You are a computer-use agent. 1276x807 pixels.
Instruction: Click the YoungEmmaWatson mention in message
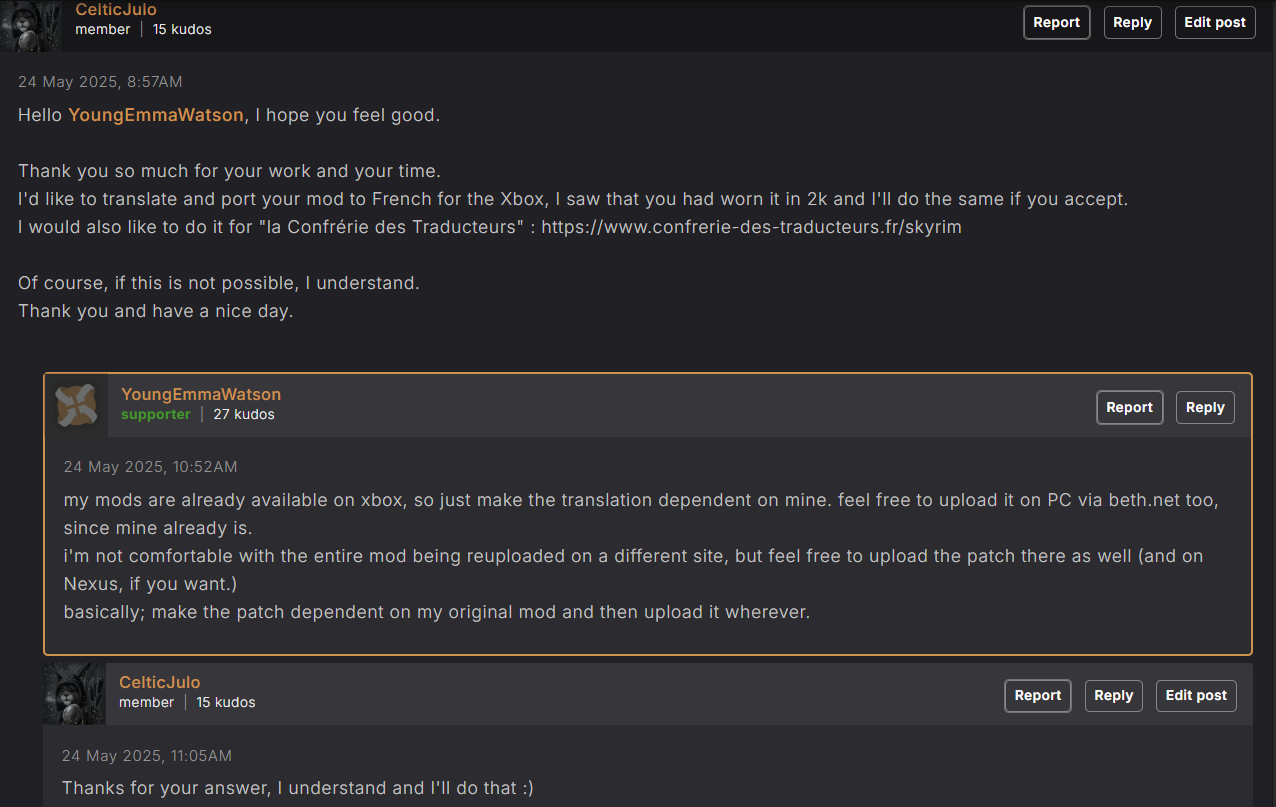[x=156, y=115]
